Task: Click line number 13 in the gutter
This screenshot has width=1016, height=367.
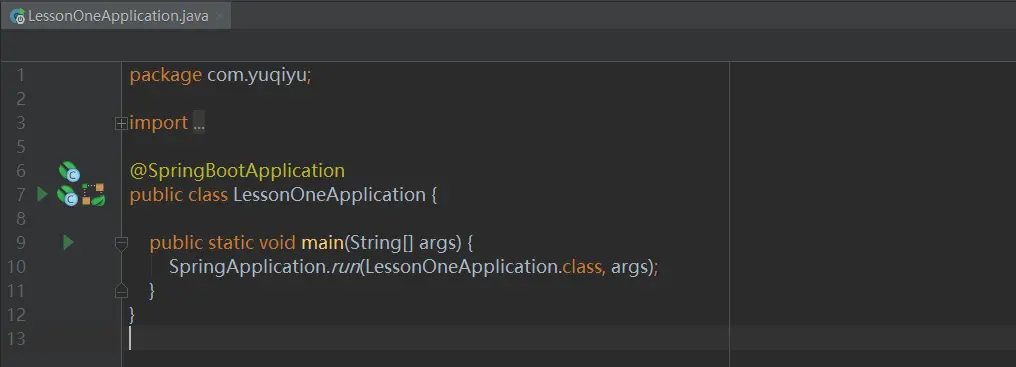Action: click(x=17, y=338)
